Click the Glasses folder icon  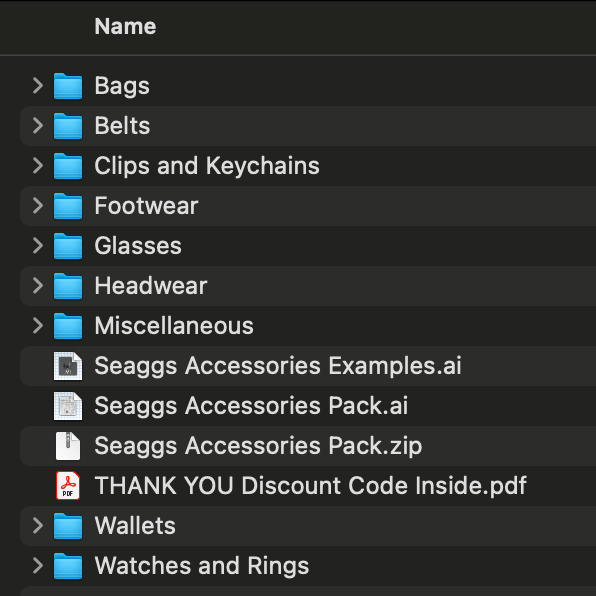pyautogui.click(x=68, y=246)
